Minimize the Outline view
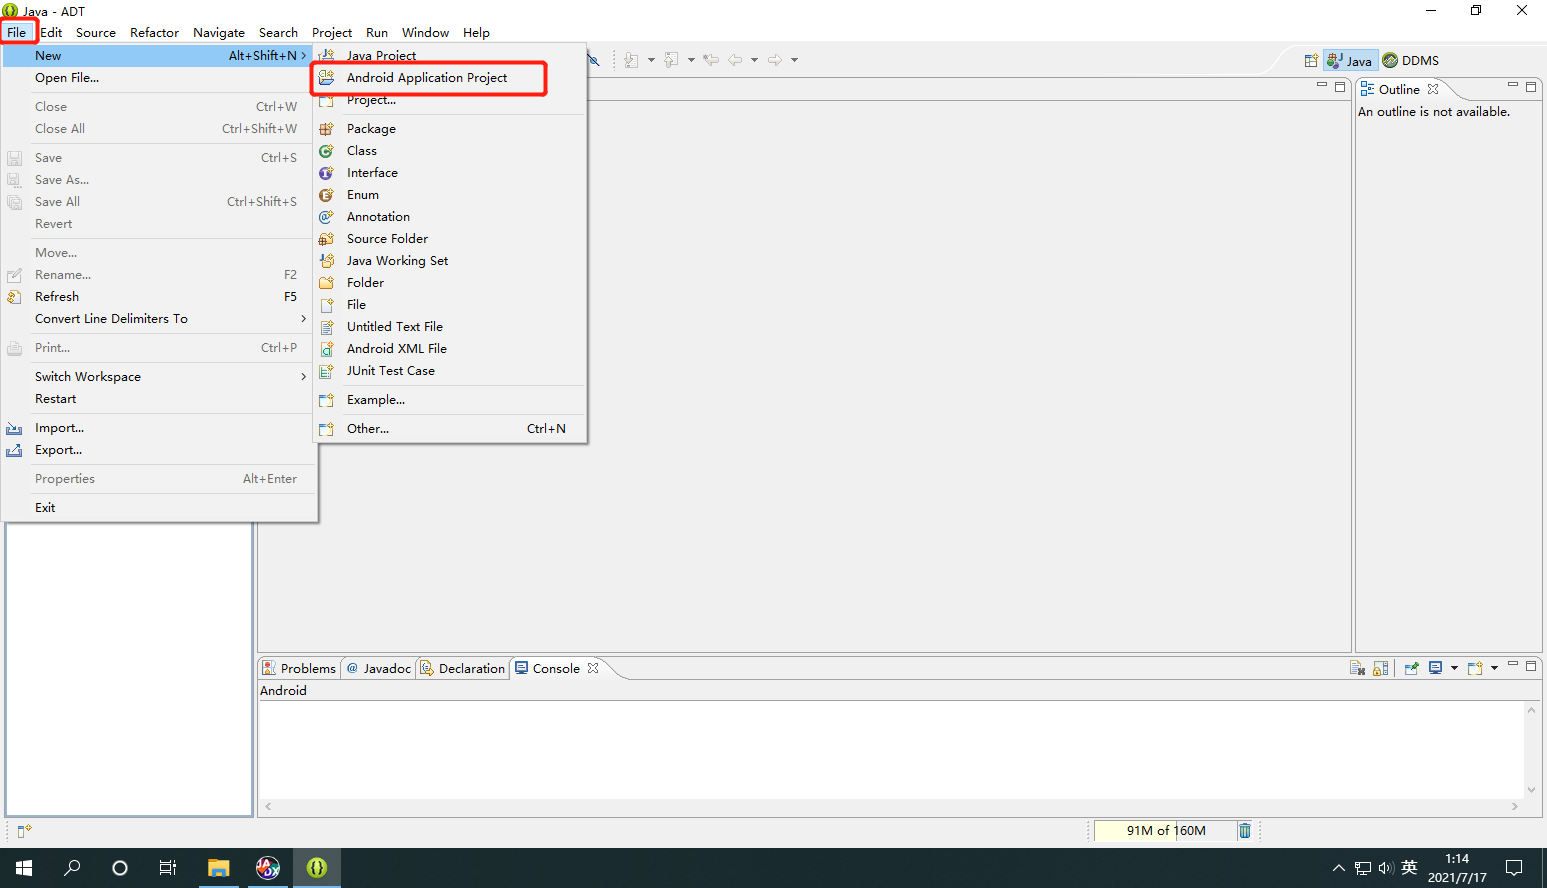Screen dimensions: 1547x888 click(x=1513, y=86)
